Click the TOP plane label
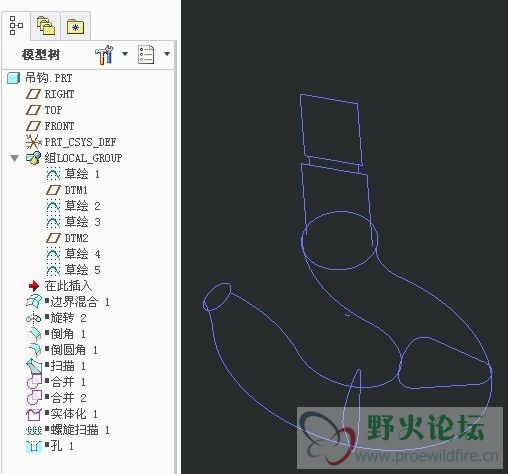Viewport: 508px width, 474px height. (x=53, y=110)
